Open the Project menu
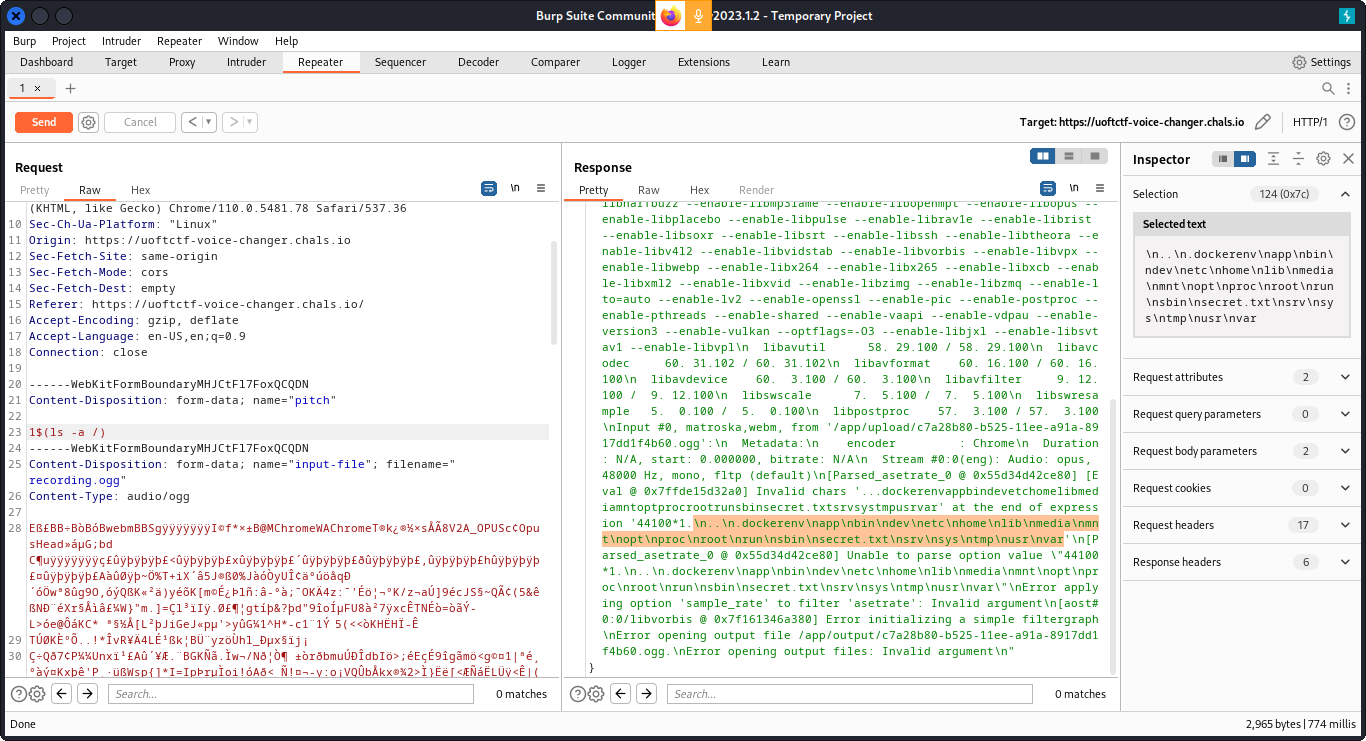 (69, 41)
